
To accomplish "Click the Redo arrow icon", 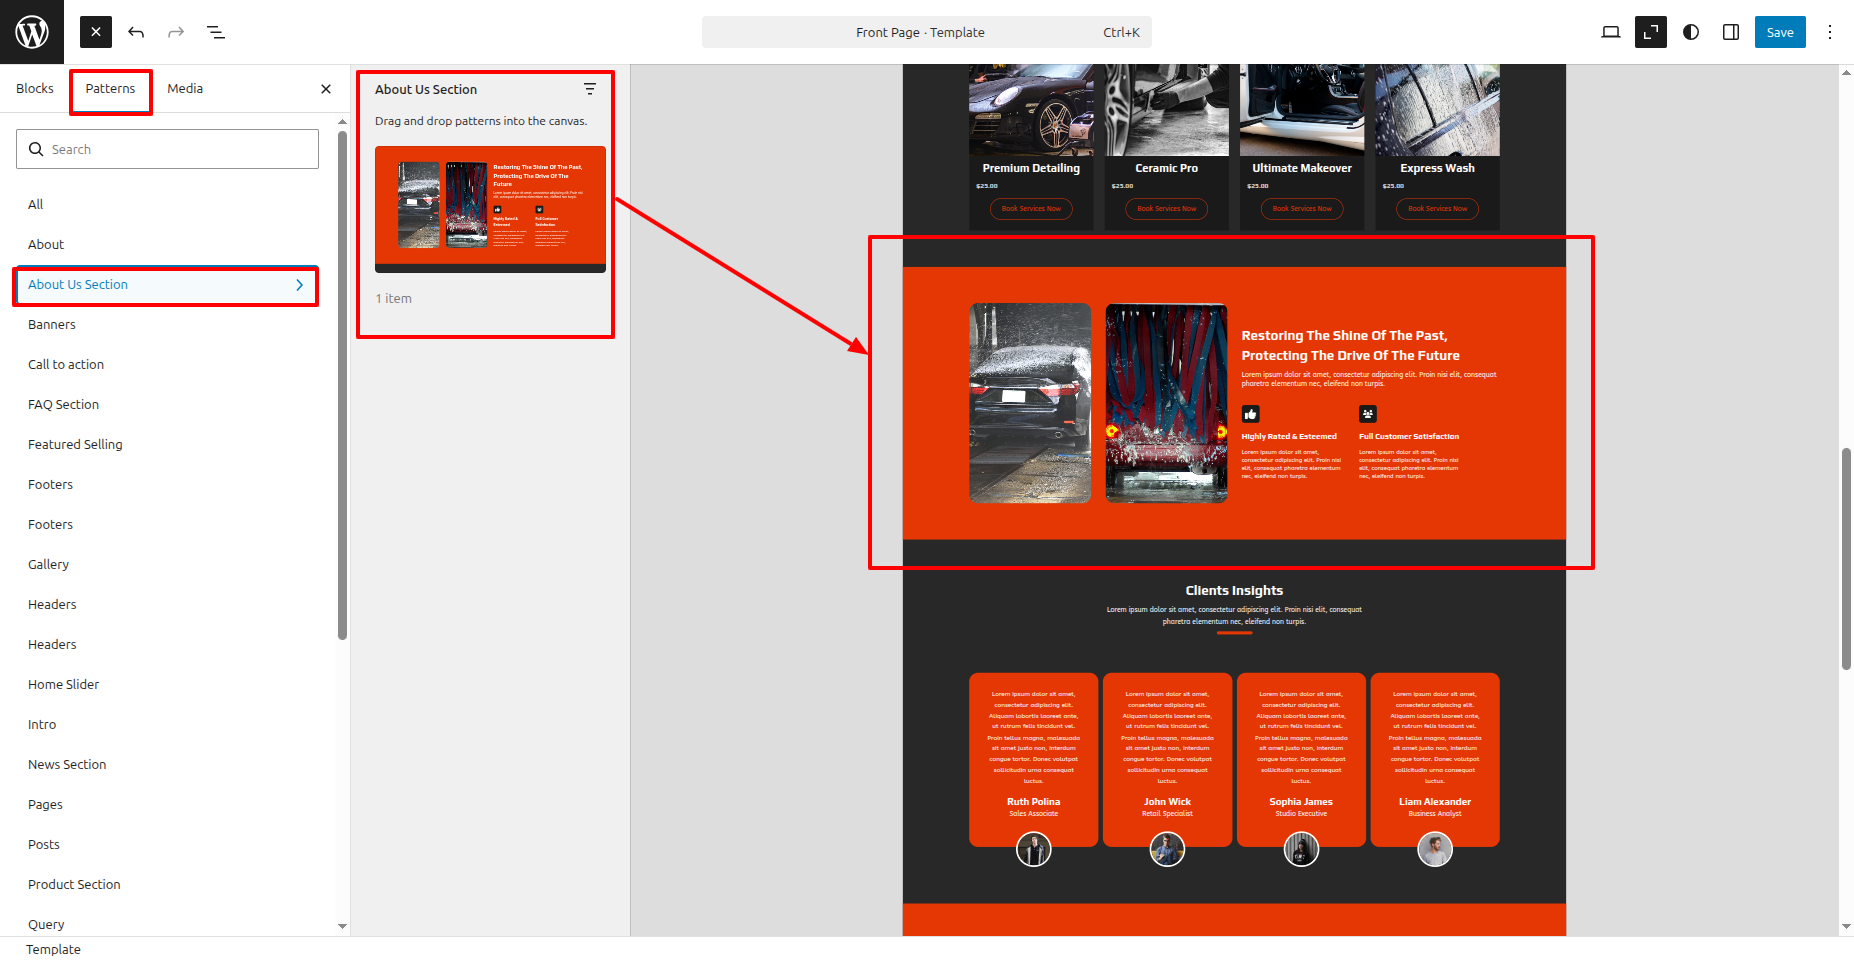I will pos(176,32).
